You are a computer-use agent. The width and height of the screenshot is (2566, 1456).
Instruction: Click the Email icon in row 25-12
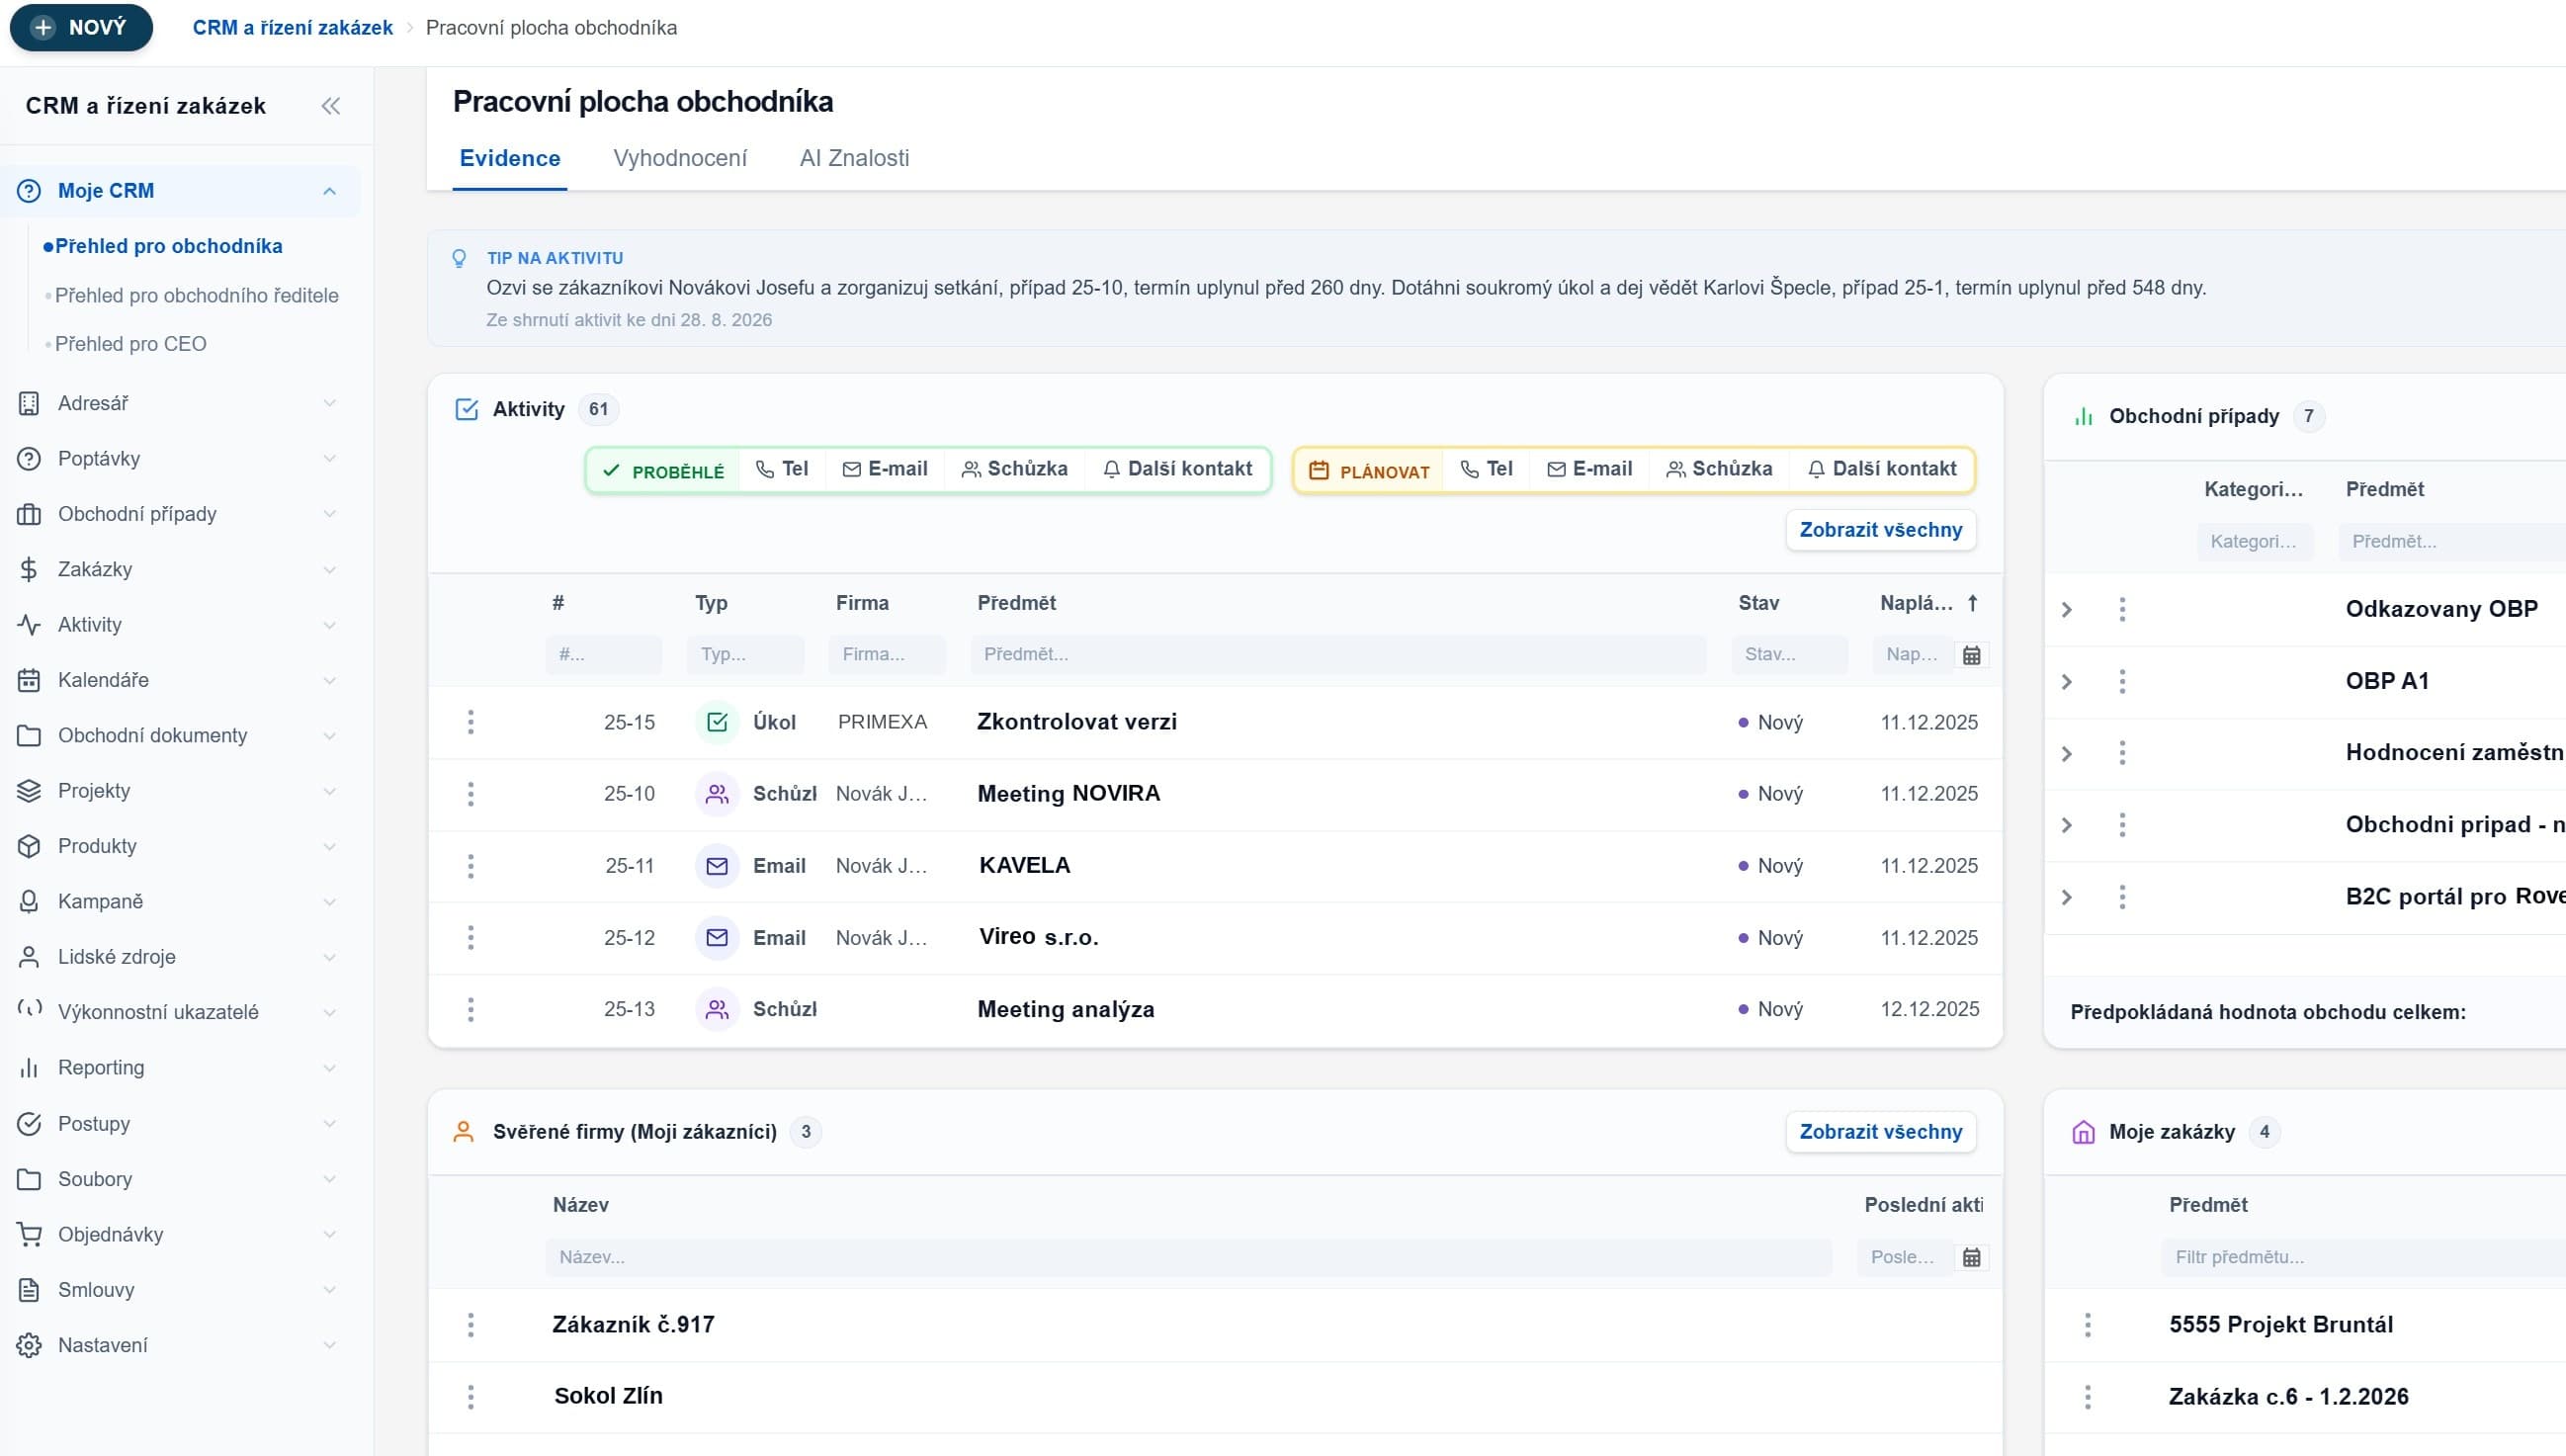point(717,938)
